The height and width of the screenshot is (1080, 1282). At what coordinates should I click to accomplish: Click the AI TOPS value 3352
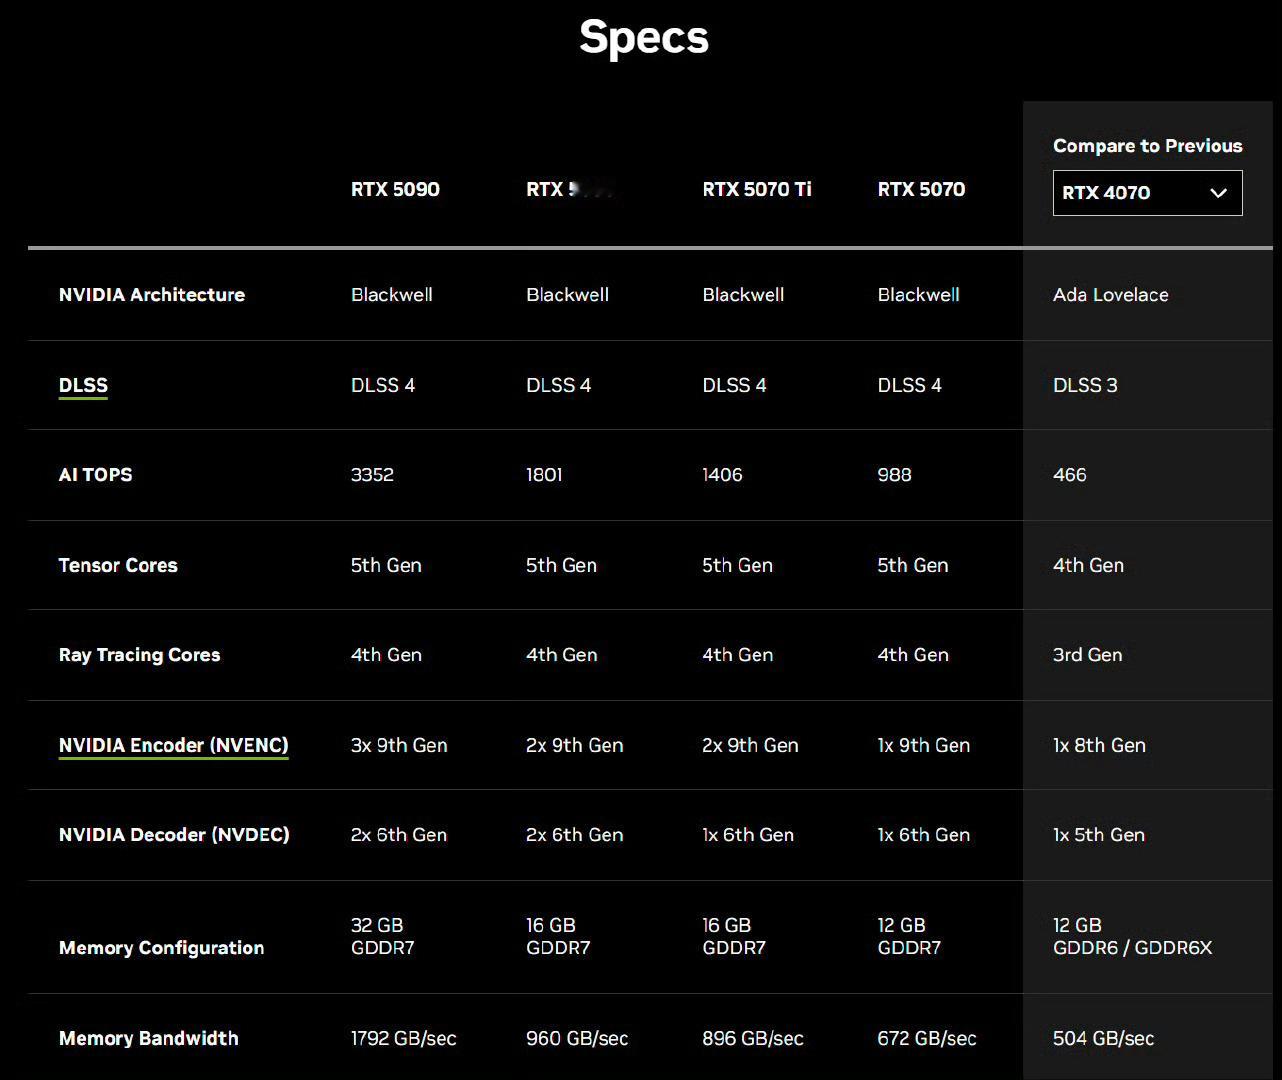pos(372,475)
